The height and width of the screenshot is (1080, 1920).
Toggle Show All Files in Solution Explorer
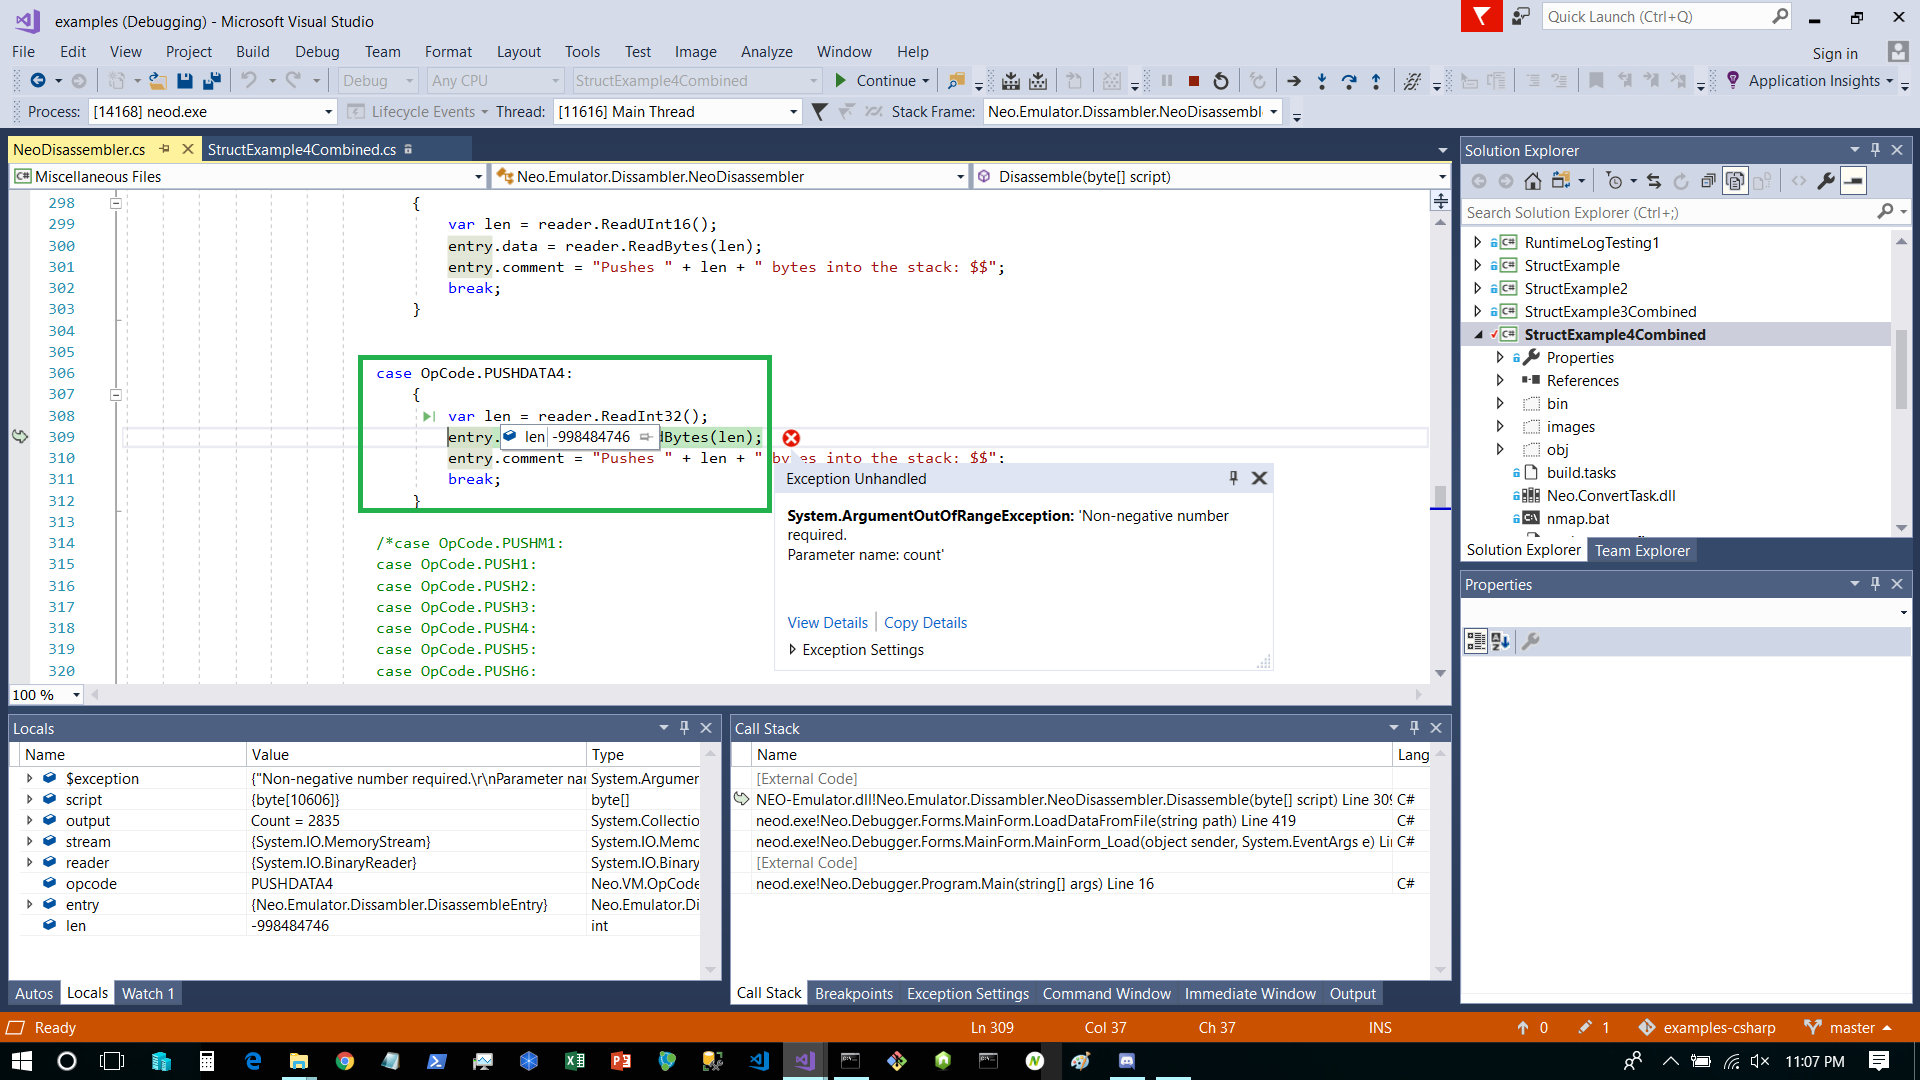tap(1735, 181)
